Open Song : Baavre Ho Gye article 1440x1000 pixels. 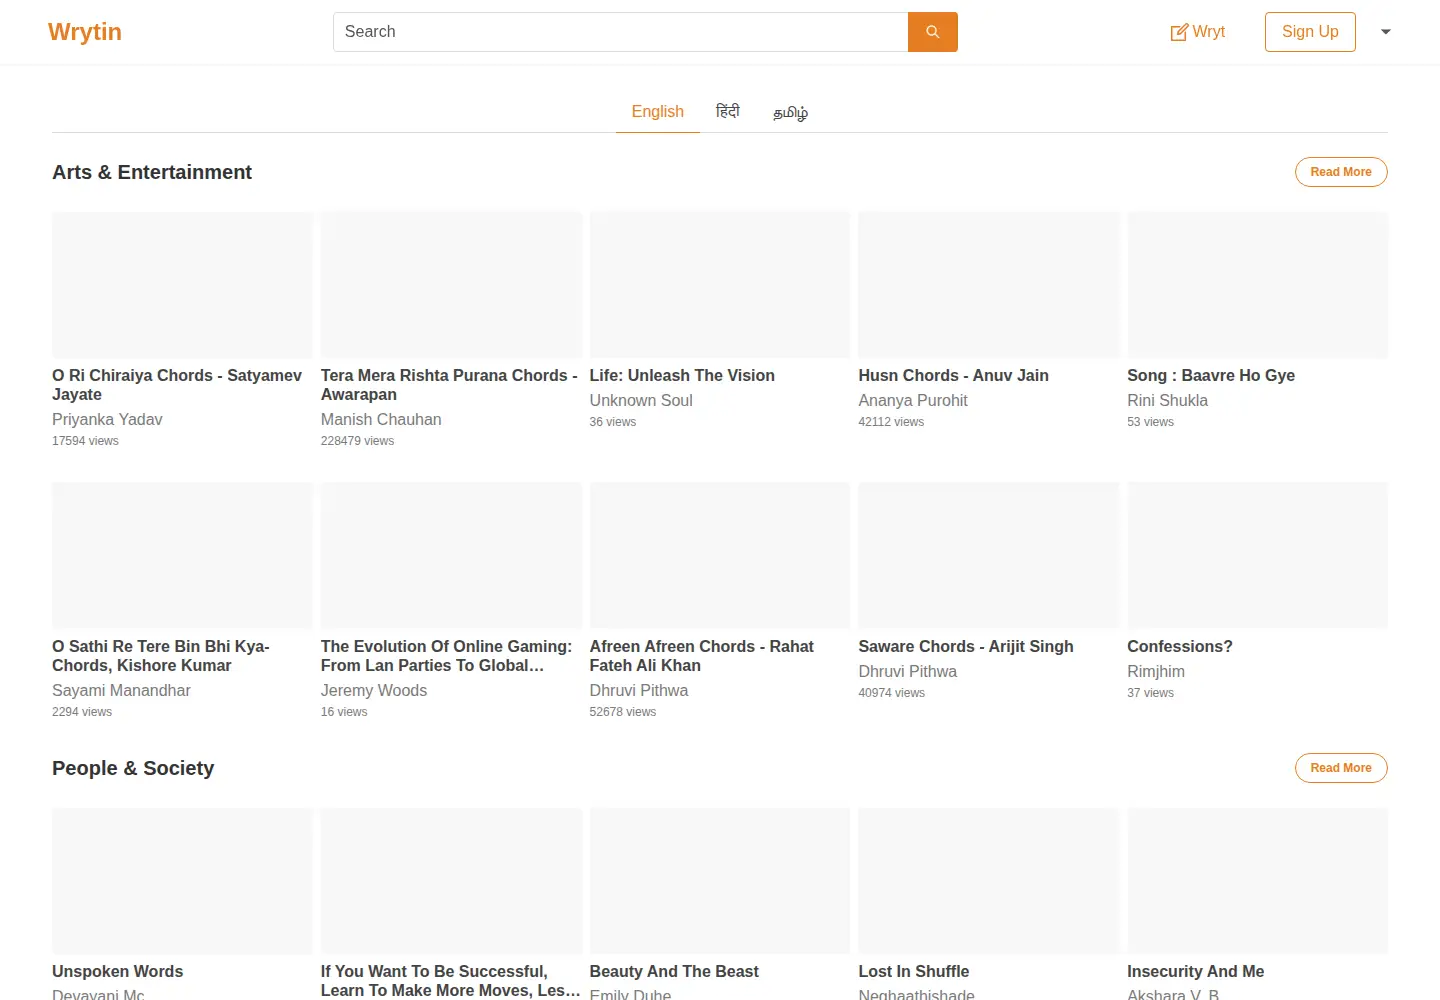[1211, 376]
